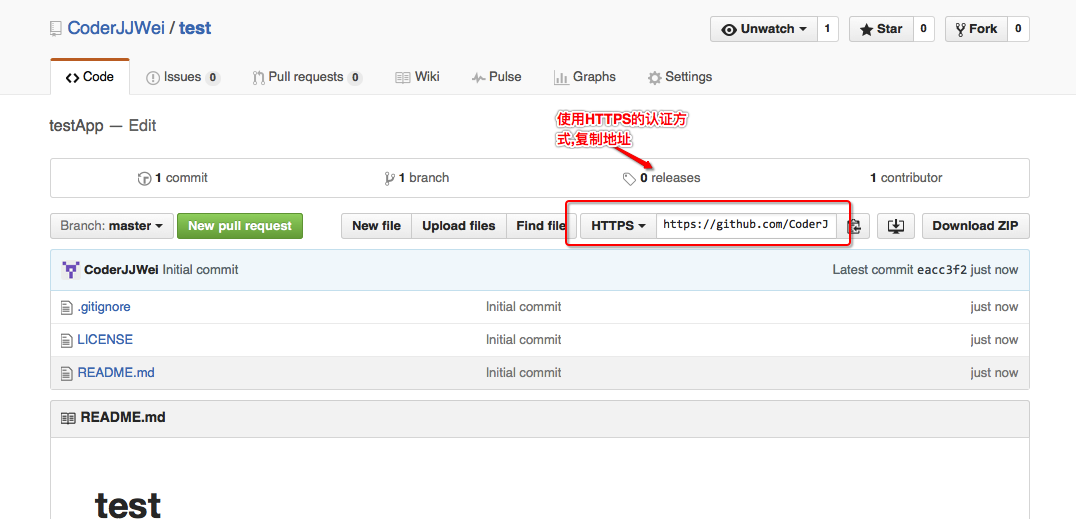Open the HTTPS protocol dropdown
The image size is (1076, 519).
click(618, 226)
